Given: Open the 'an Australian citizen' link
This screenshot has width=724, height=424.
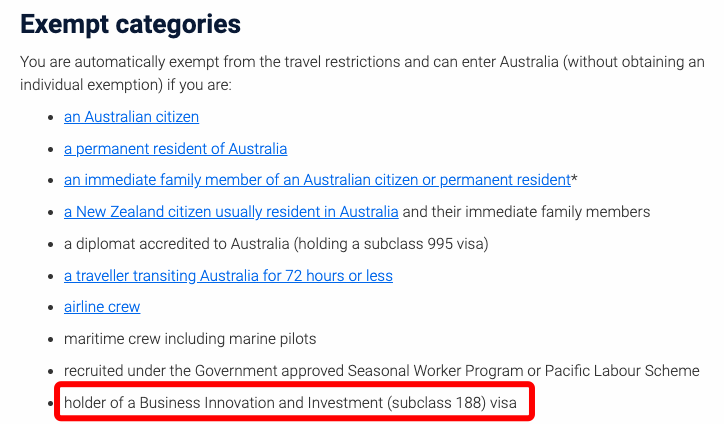Looking at the screenshot, I should (x=131, y=117).
